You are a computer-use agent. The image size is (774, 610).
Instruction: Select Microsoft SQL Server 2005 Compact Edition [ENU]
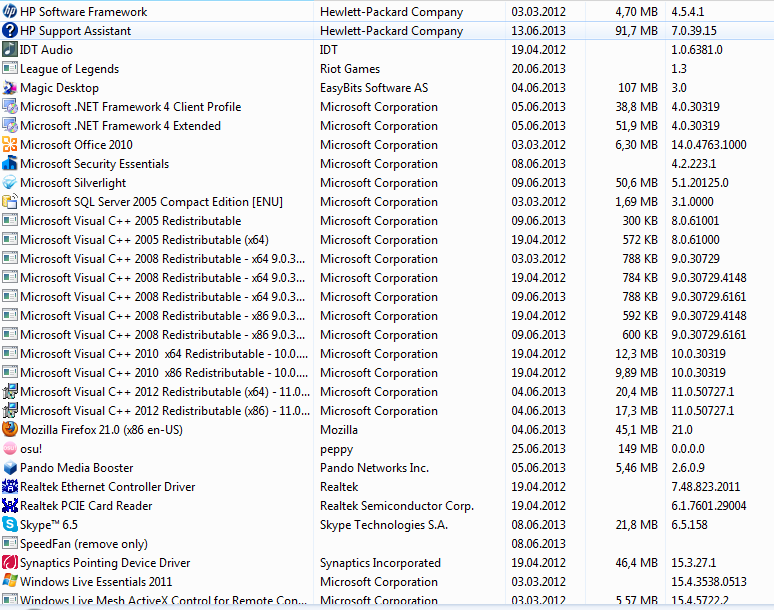tap(152, 202)
